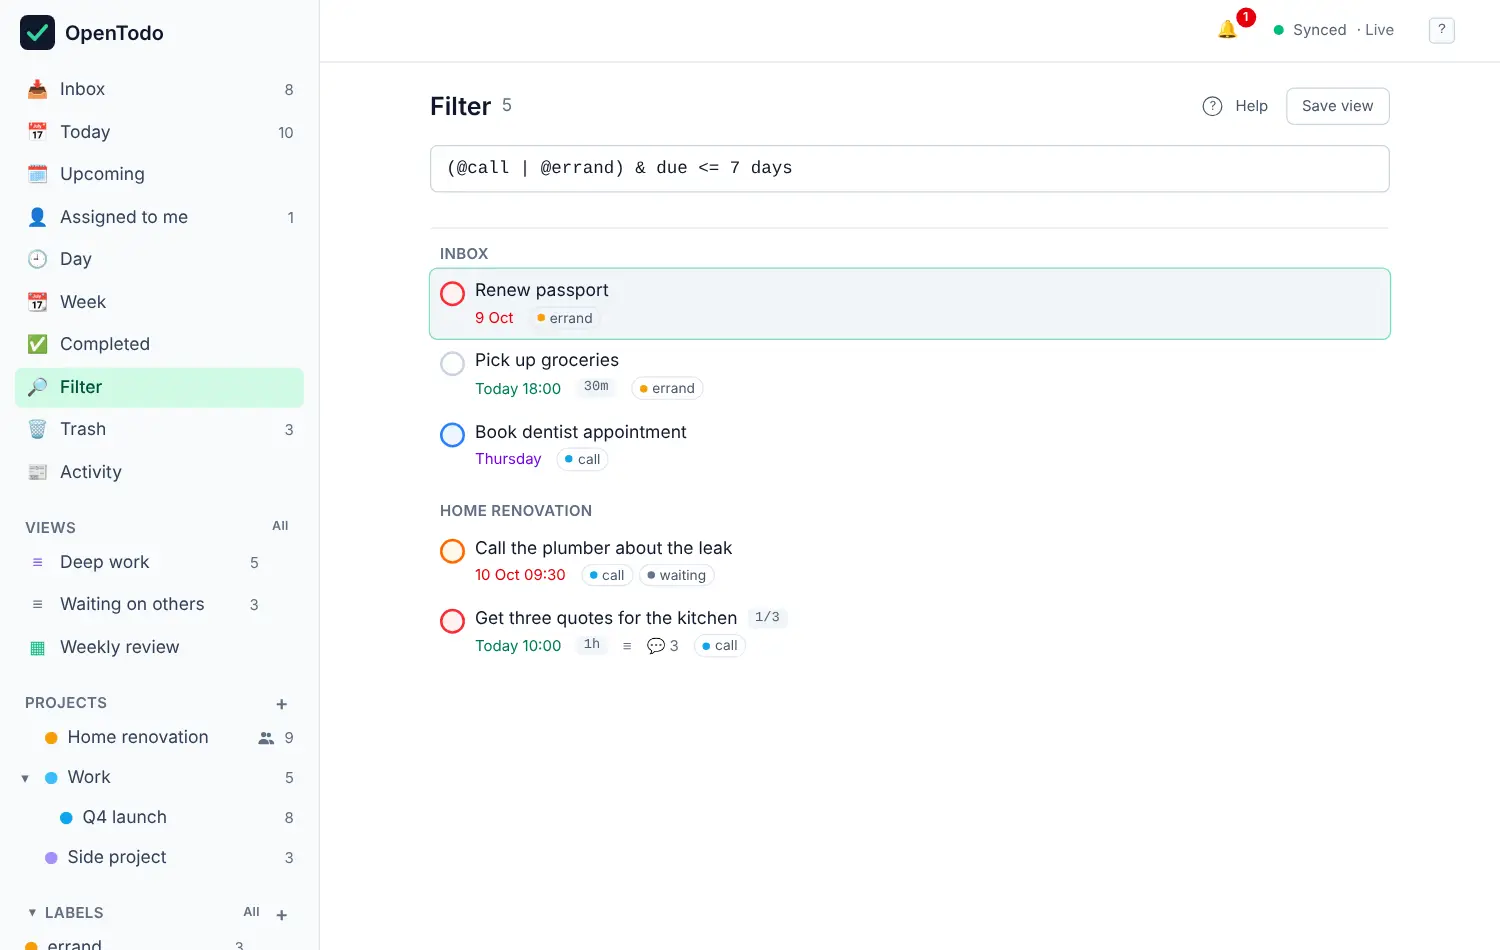Image resolution: width=1500 pixels, height=950 pixels.
Task: Click the 9 Oct overdue date
Action: pyautogui.click(x=494, y=318)
